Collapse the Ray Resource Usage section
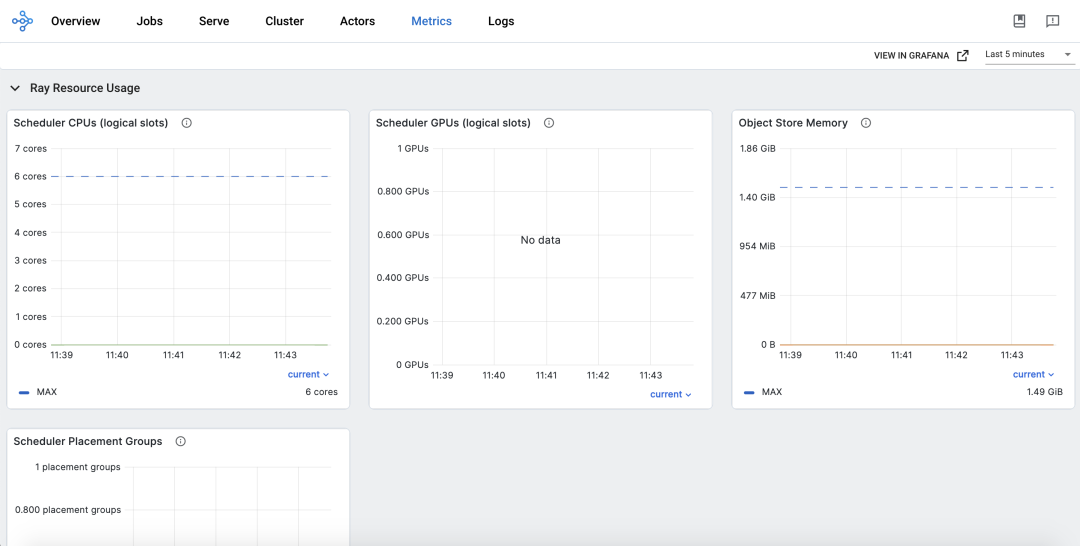 pos(15,88)
